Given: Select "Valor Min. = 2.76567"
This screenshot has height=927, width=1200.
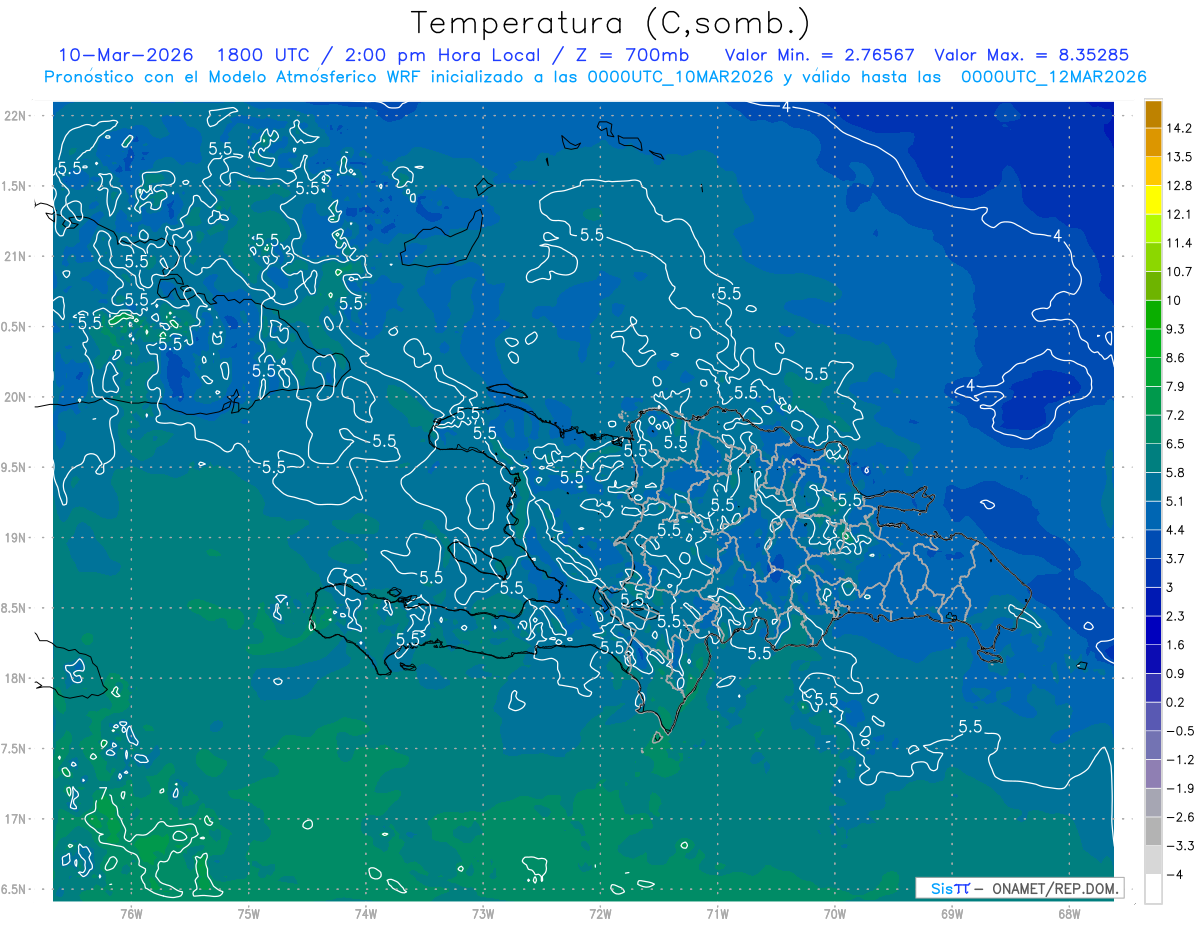Looking at the screenshot, I should [820, 54].
